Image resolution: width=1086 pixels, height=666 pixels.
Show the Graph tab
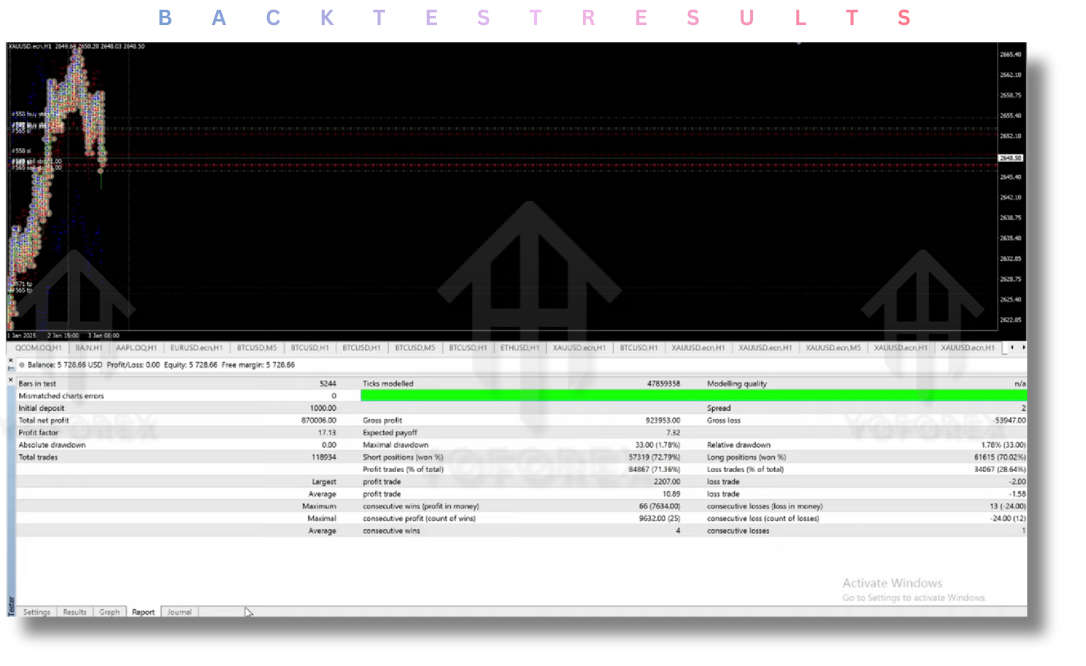pos(109,612)
